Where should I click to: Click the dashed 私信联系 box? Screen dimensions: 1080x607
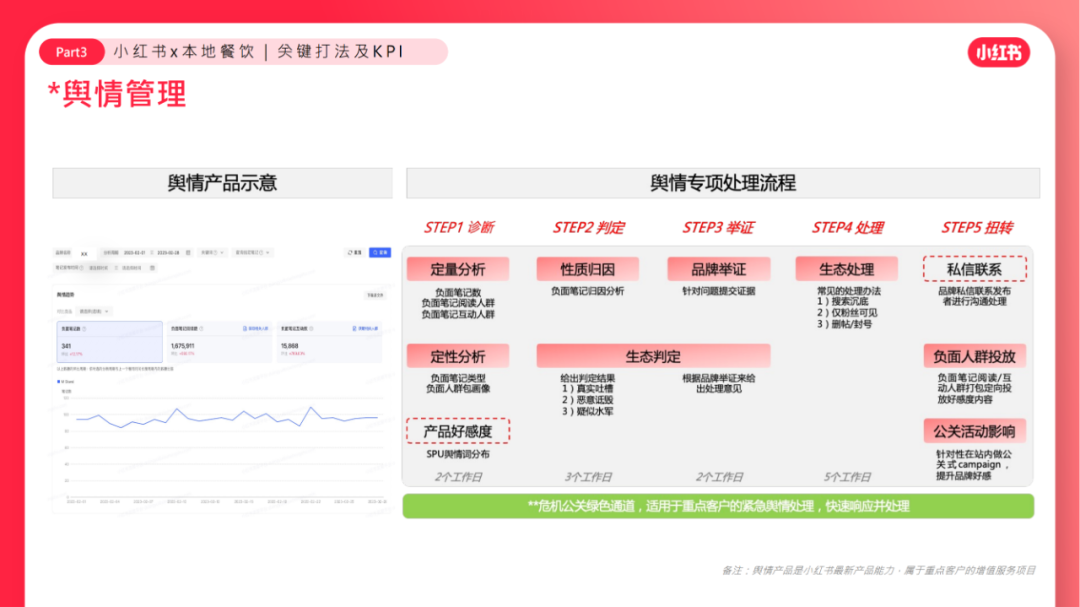[x=975, y=269]
